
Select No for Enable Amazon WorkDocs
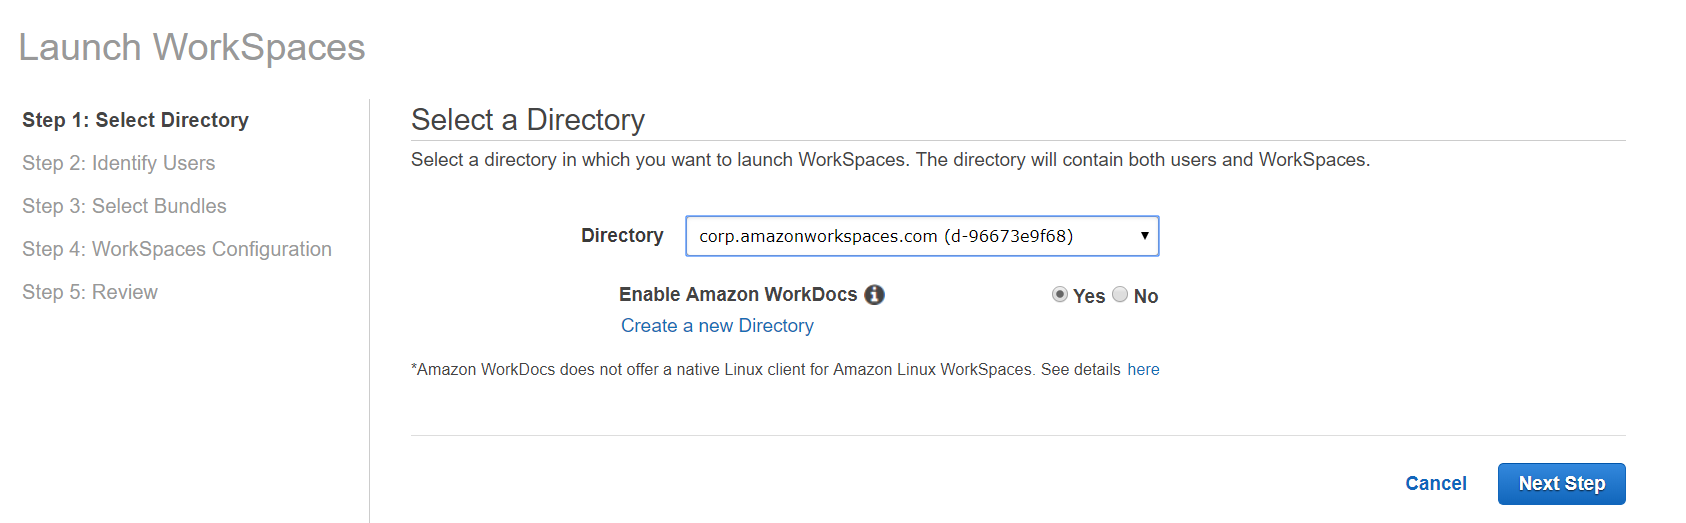1120,294
